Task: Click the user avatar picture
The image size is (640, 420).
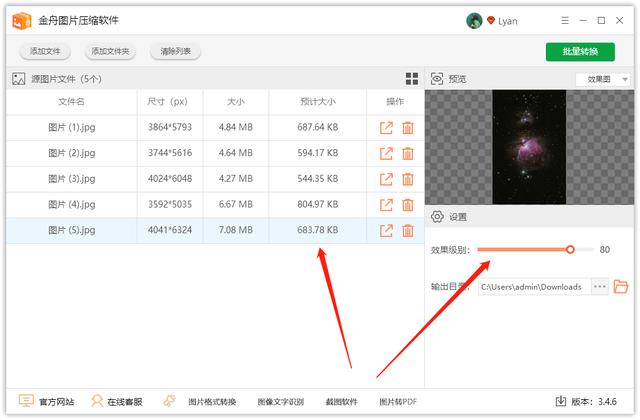Action: click(x=474, y=20)
